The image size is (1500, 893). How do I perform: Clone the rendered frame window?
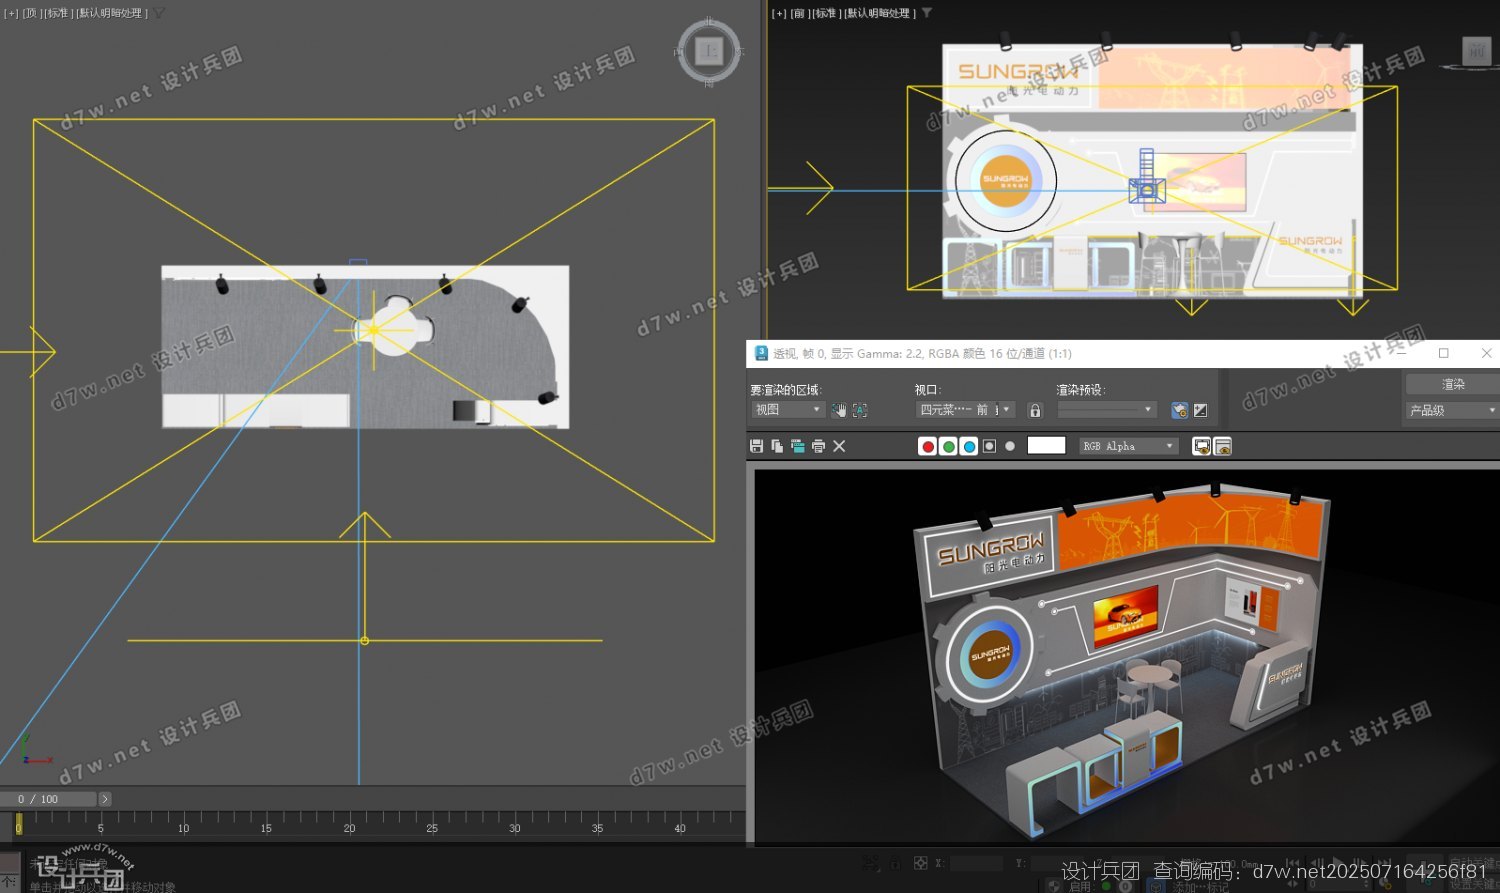point(797,446)
